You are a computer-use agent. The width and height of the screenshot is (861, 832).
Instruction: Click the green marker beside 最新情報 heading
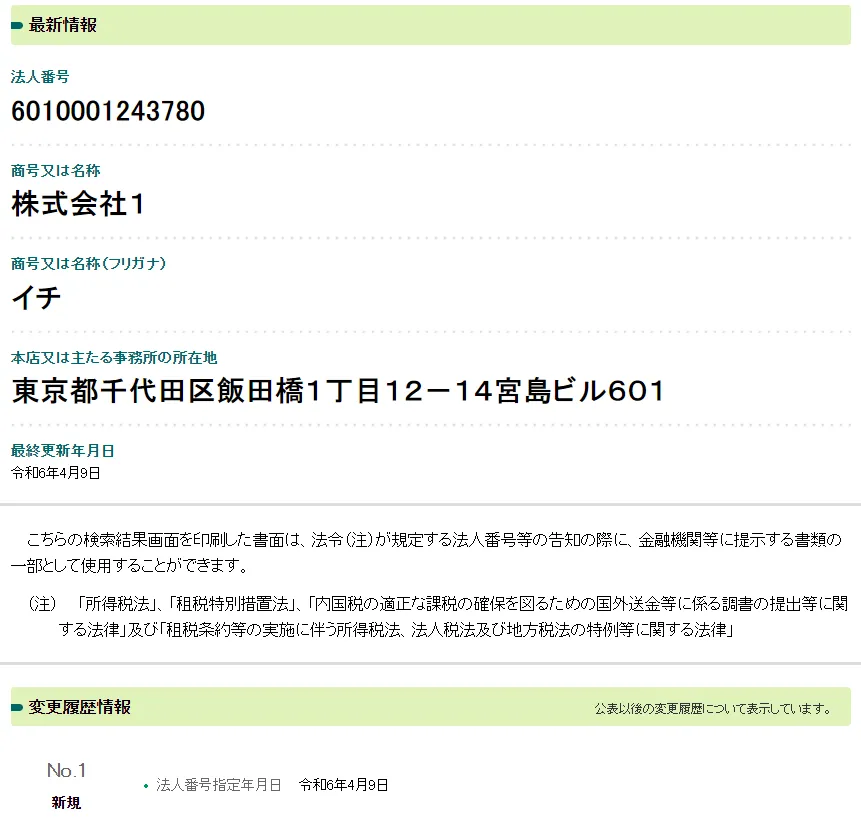pyautogui.click(x=17, y=26)
